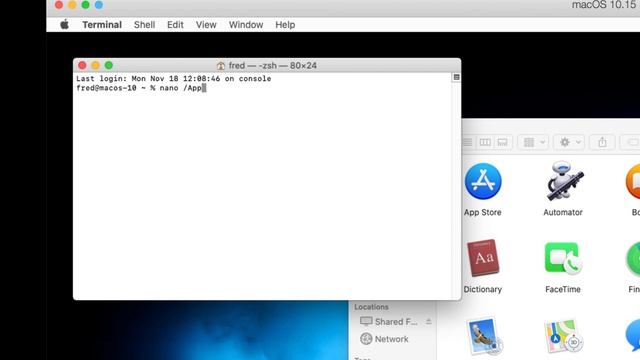Select the Messages app icon in Finder
This screenshot has height=360, width=640.
(633, 336)
